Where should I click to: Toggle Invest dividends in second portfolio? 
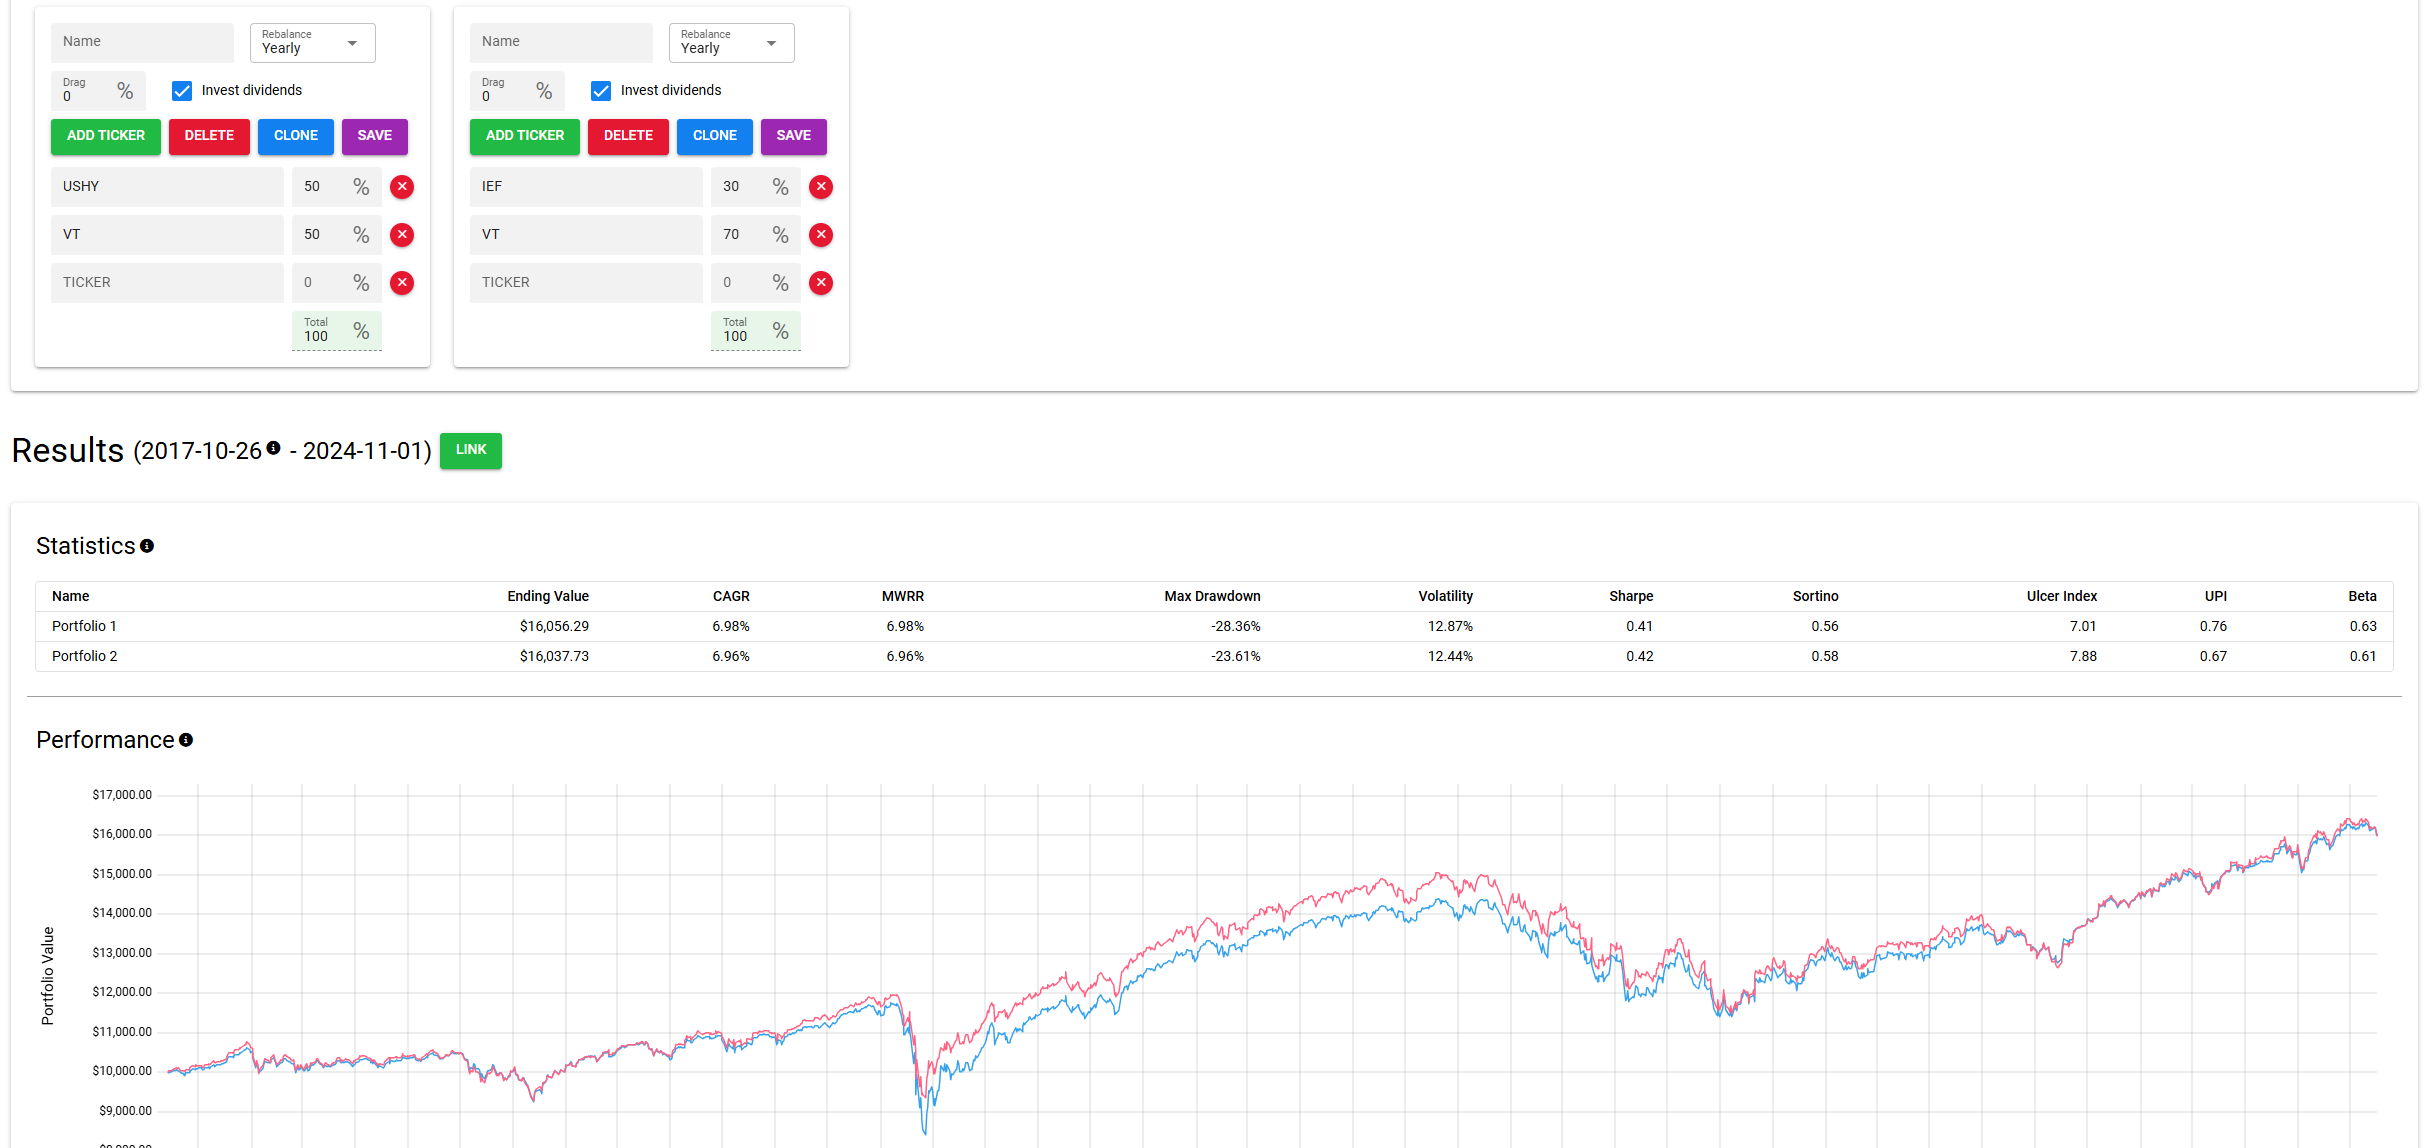pos(601,91)
